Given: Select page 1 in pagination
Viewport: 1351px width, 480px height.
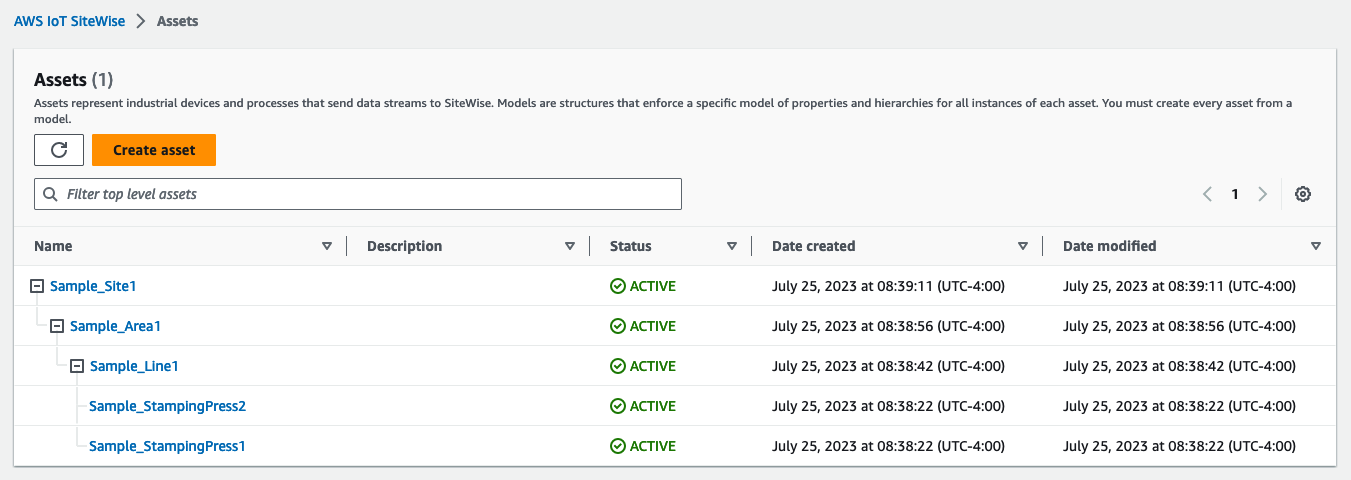Looking at the screenshot, I should tap(1235, 194).
